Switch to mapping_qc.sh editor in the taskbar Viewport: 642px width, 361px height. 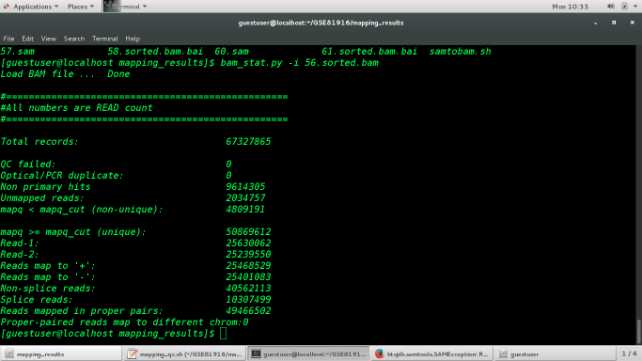(185, 354)
